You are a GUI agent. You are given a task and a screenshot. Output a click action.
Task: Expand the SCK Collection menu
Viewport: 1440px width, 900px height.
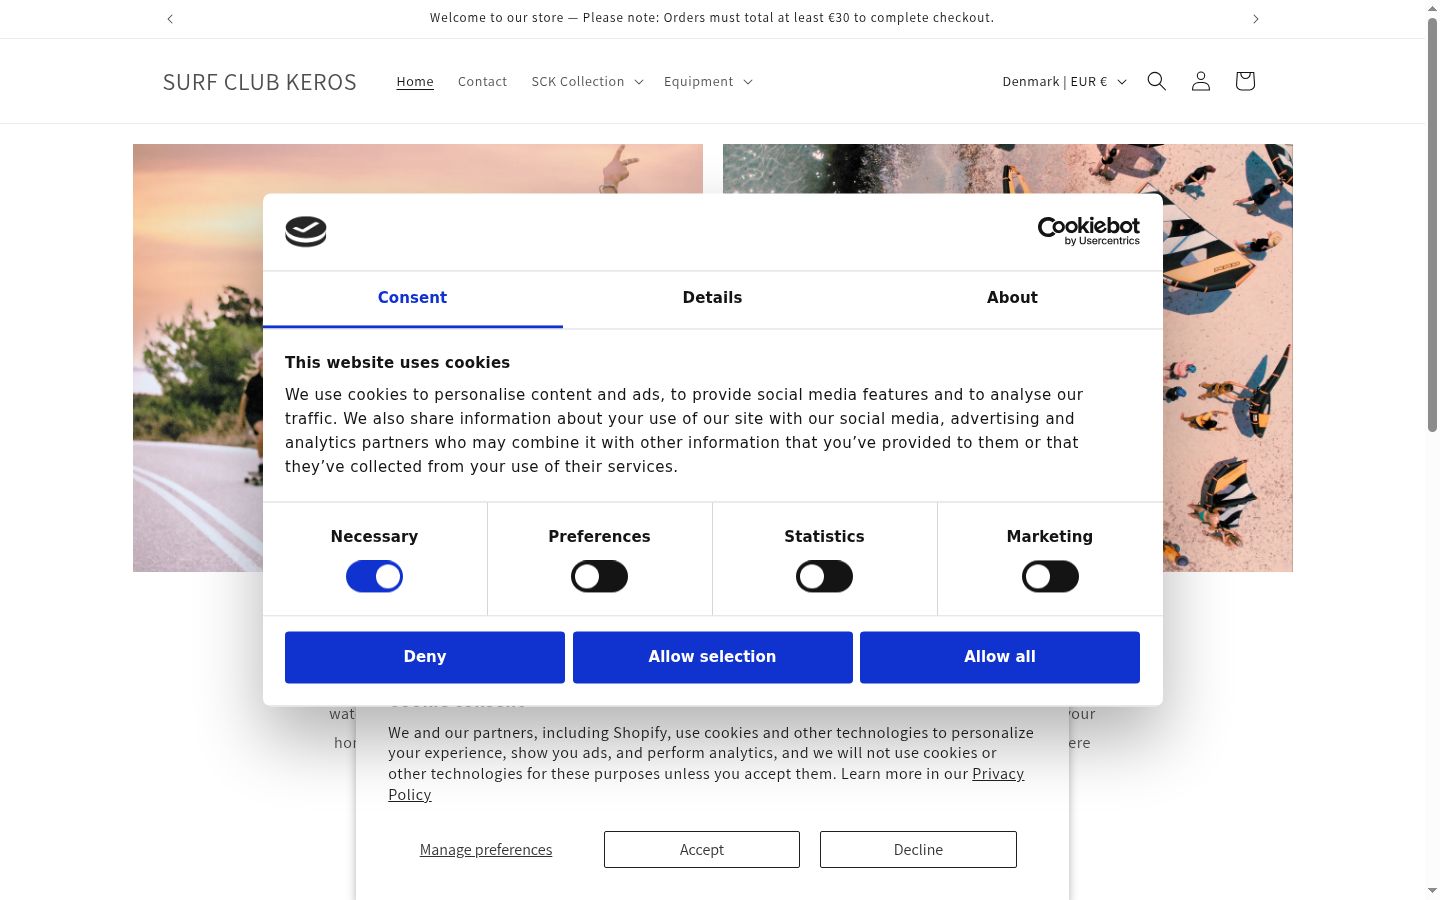point(587,81)
